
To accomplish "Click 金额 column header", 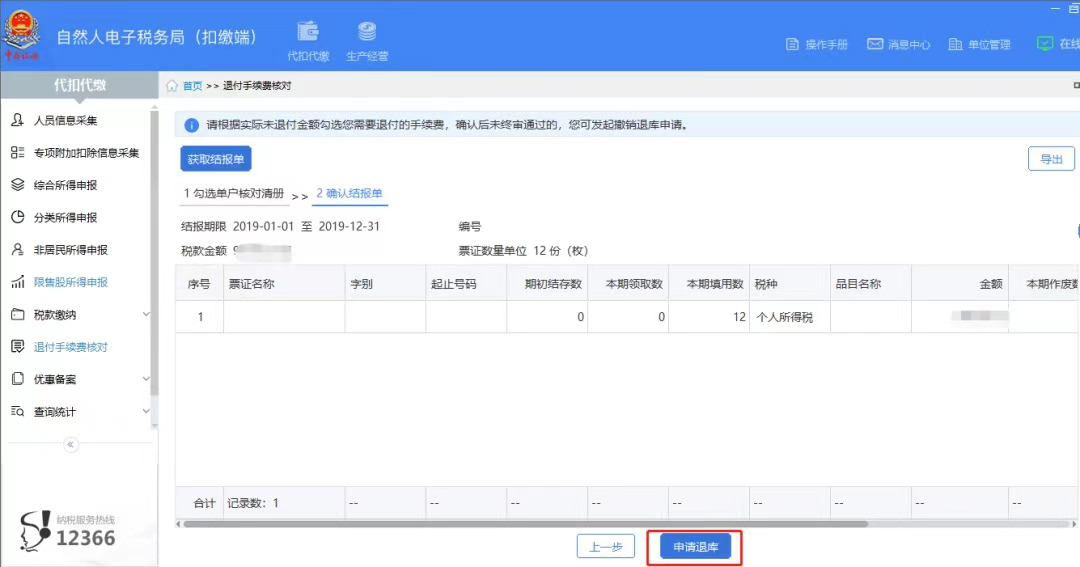I will click(x=960, y=284).
